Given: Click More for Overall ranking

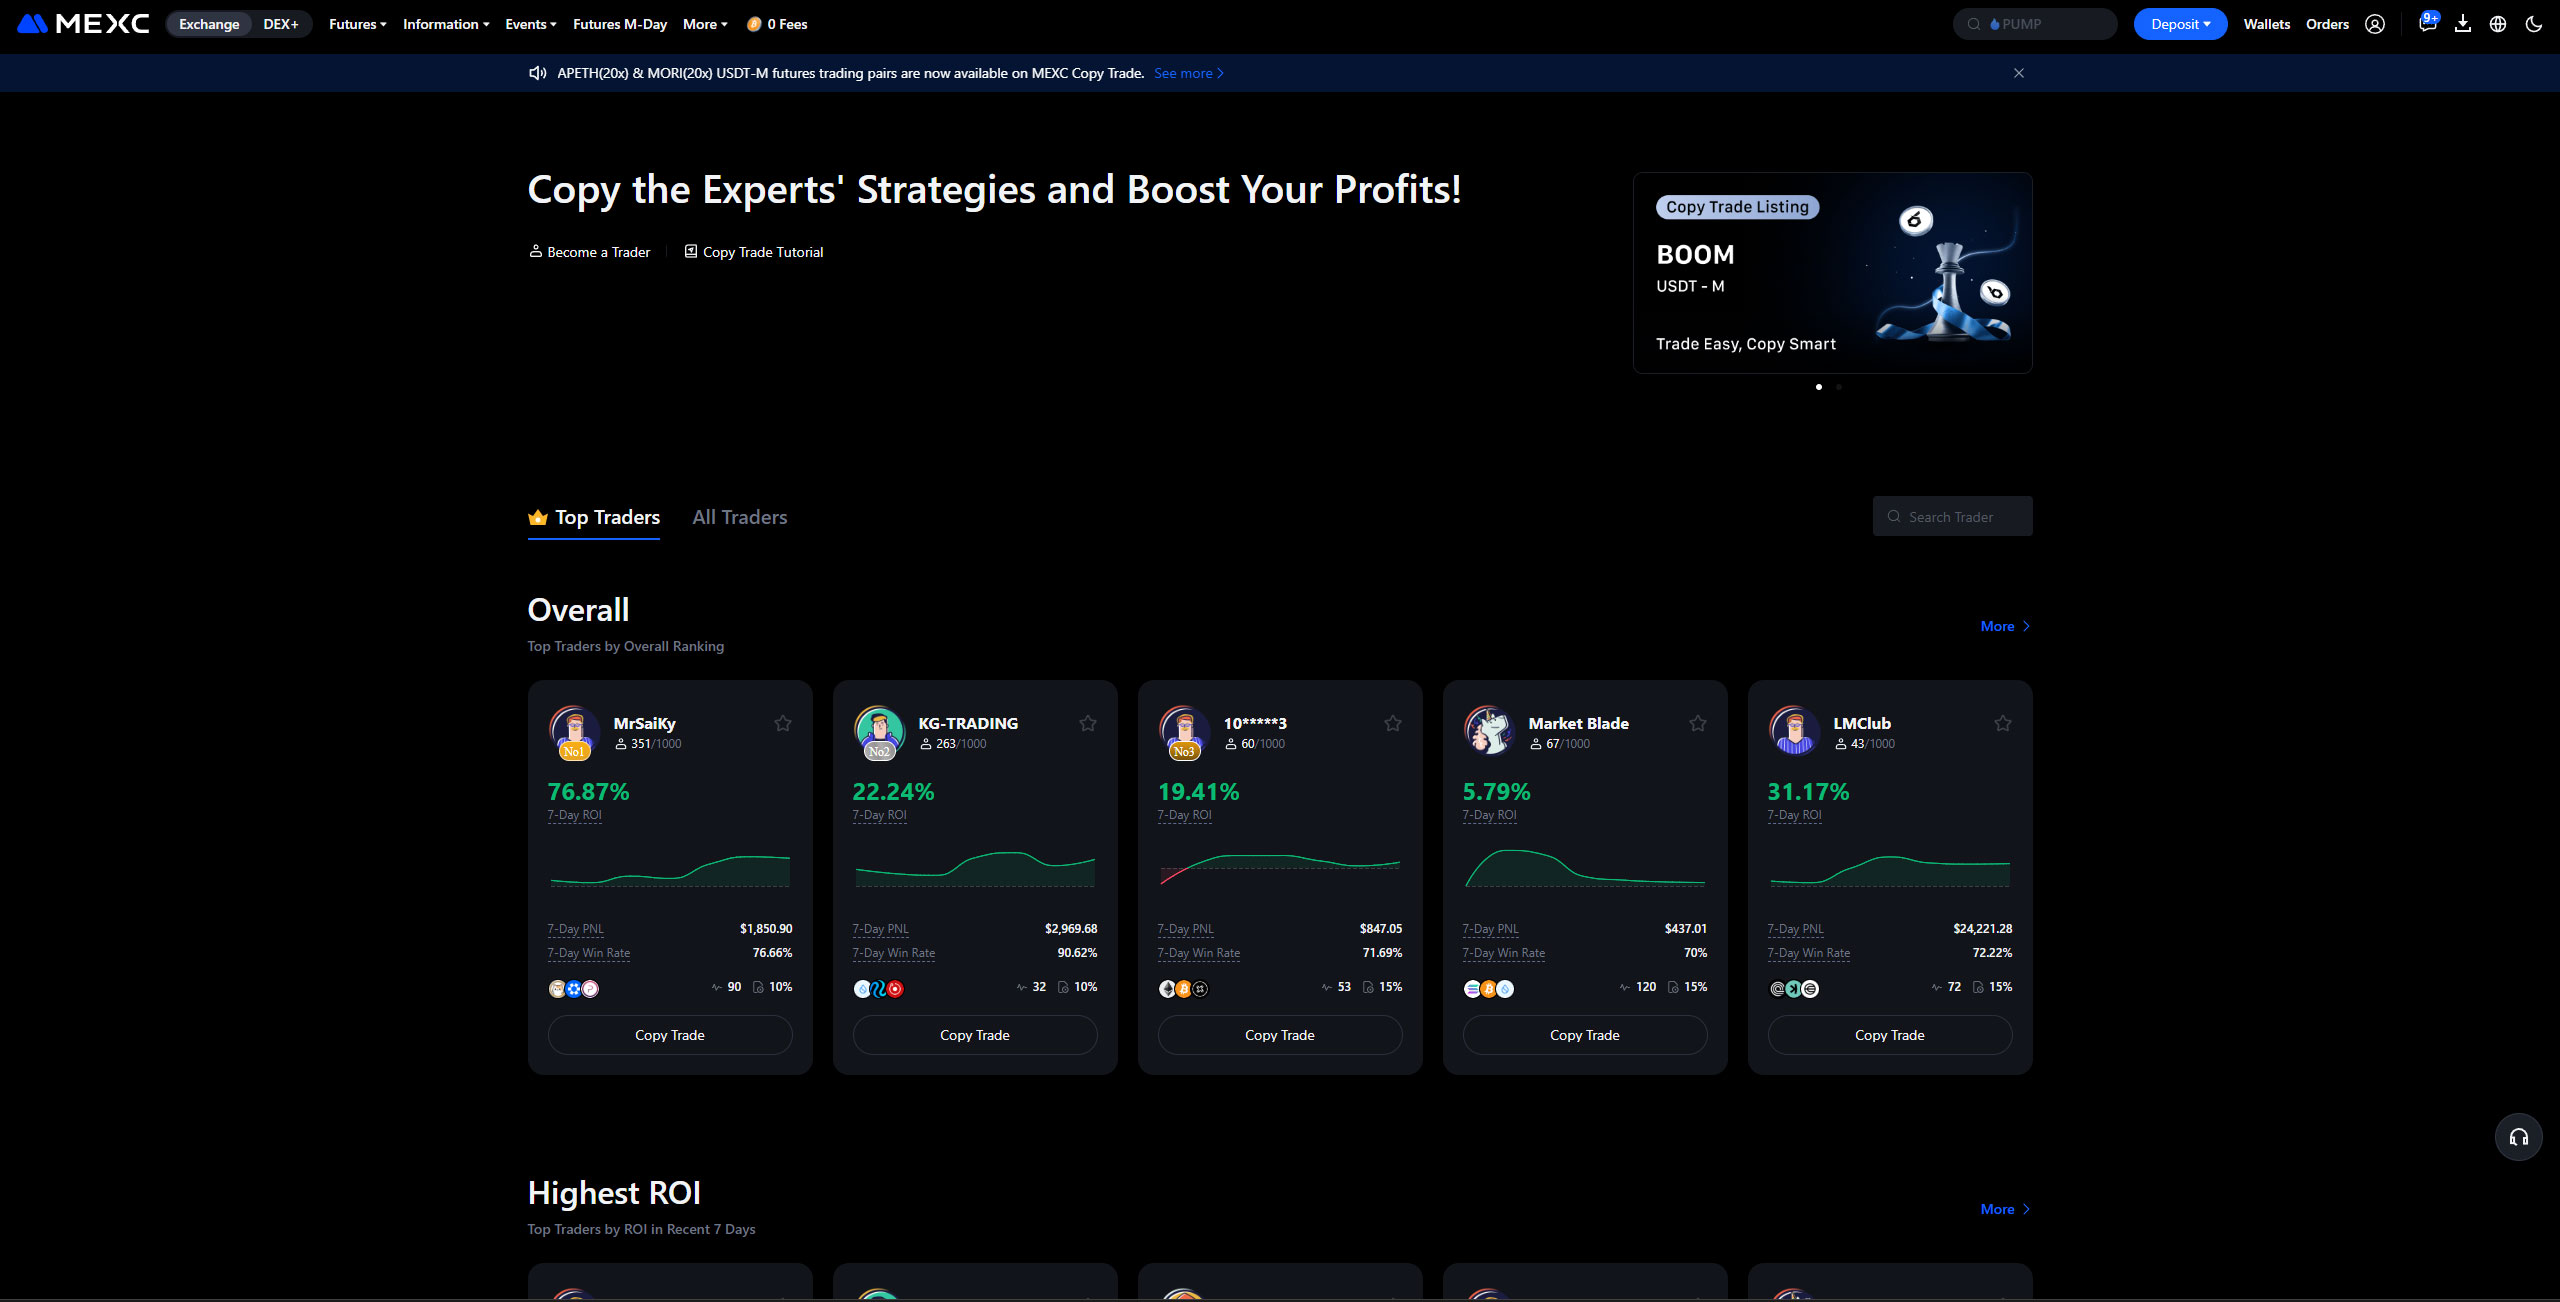Looking at the screenshot, I should (2005, 626).
